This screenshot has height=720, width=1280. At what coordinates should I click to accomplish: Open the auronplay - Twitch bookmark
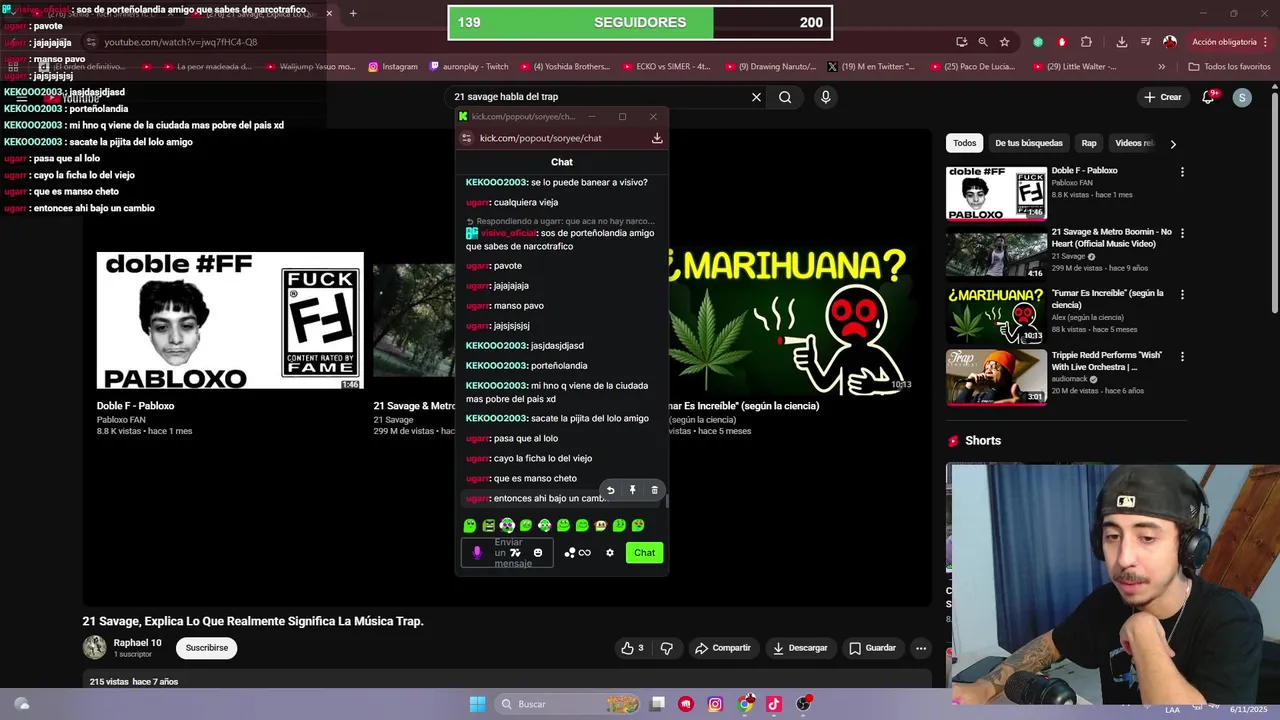tap(469, 67)
